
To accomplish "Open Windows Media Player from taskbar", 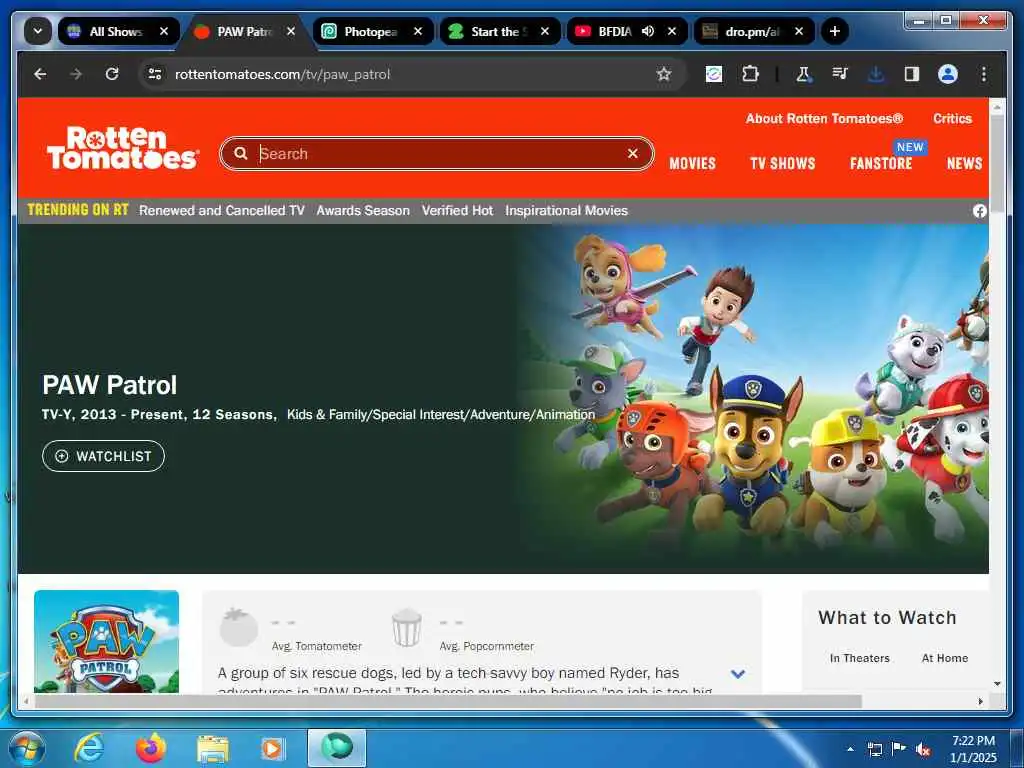I will 272,748.
